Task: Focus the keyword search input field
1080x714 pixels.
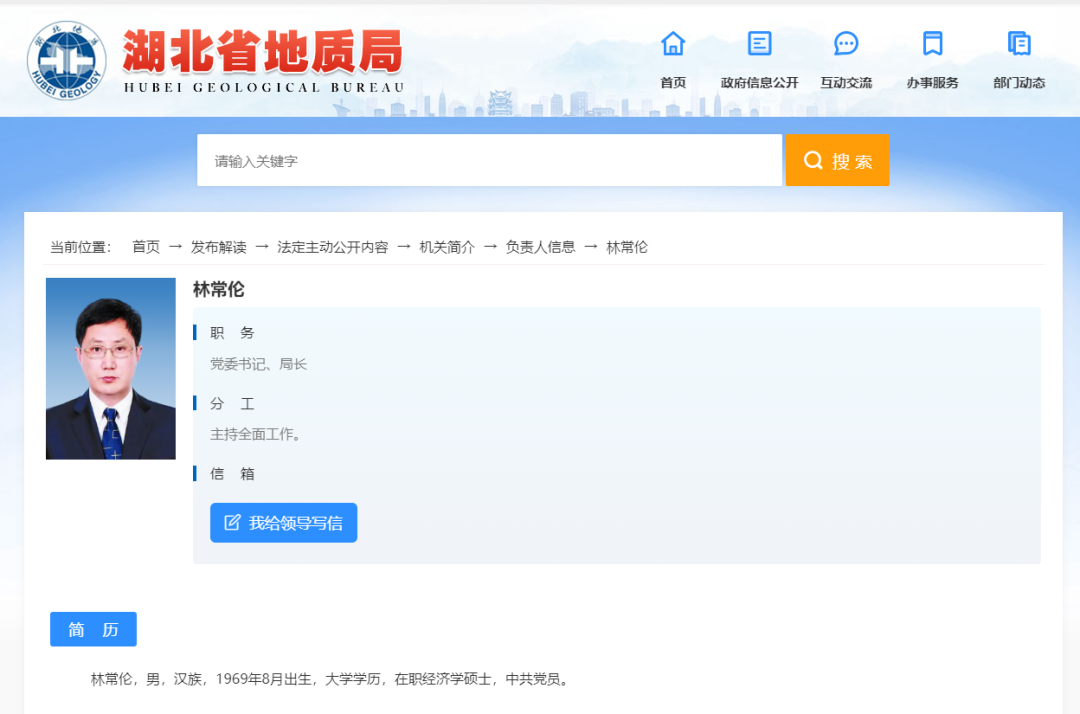Action: [x=489, y=160]
